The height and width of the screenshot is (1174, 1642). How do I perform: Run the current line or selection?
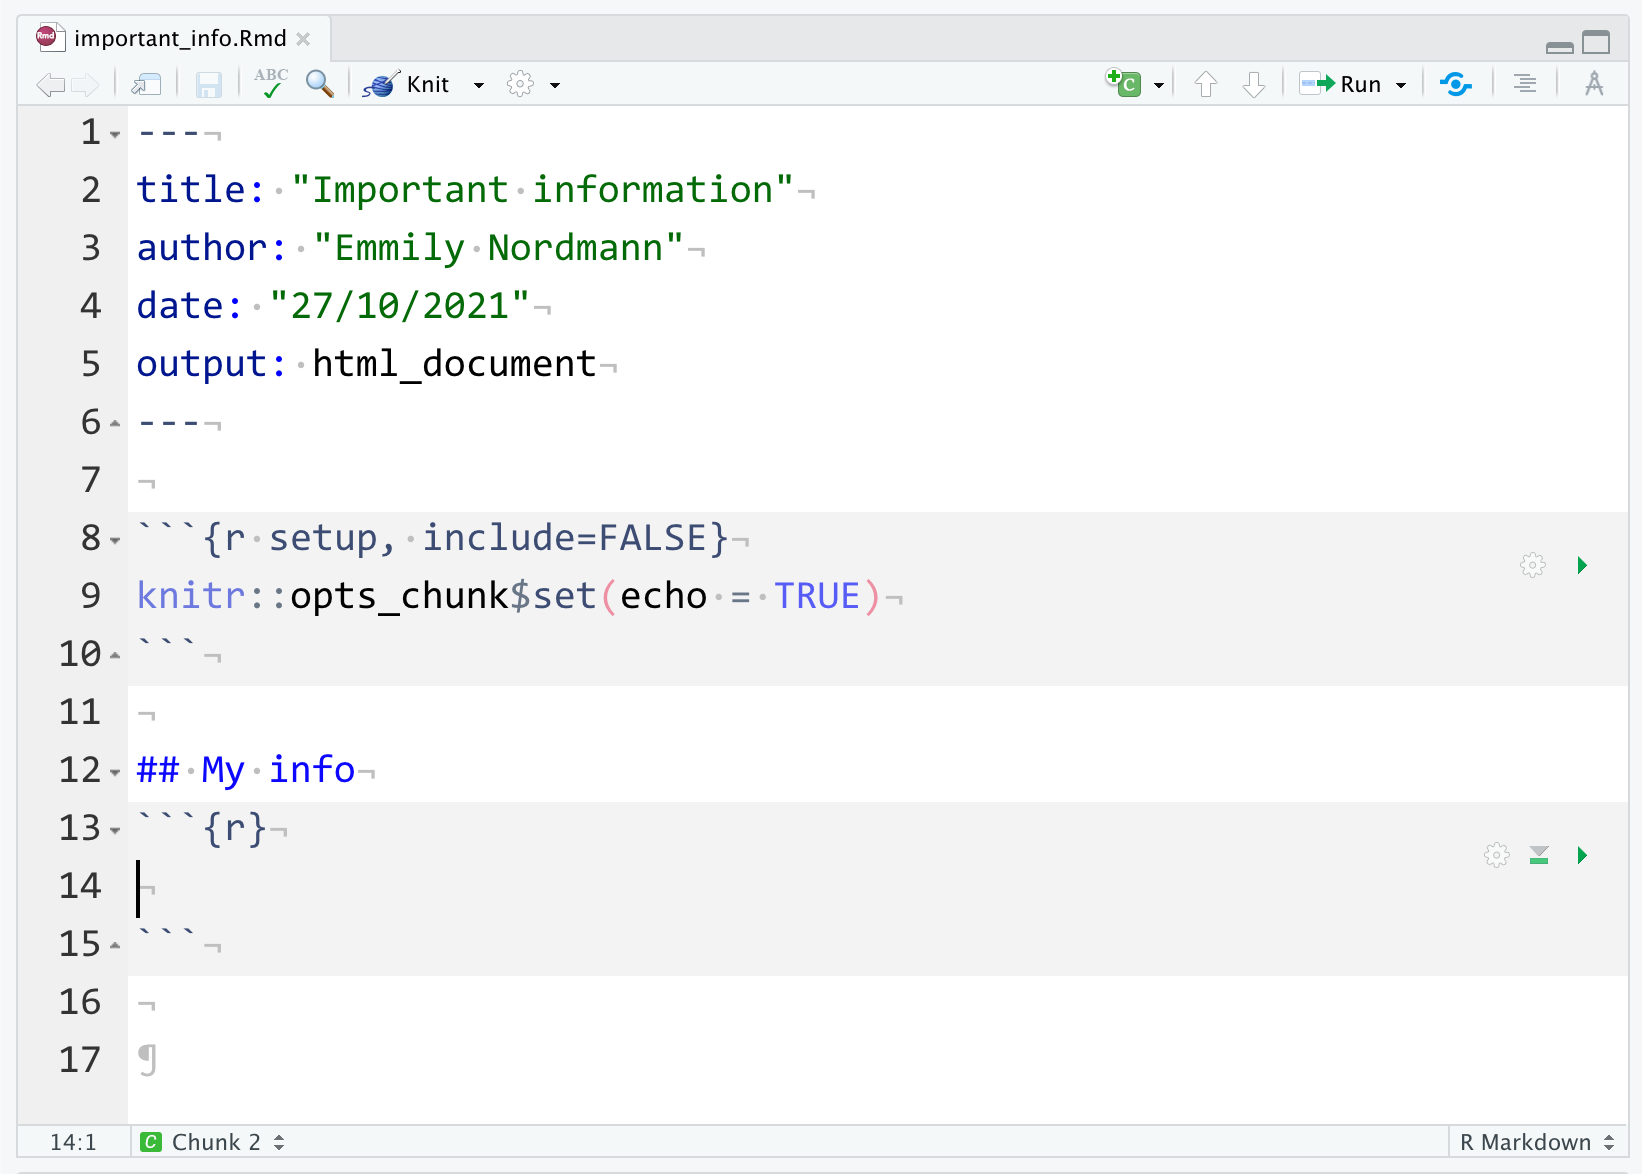[1340, 85]
